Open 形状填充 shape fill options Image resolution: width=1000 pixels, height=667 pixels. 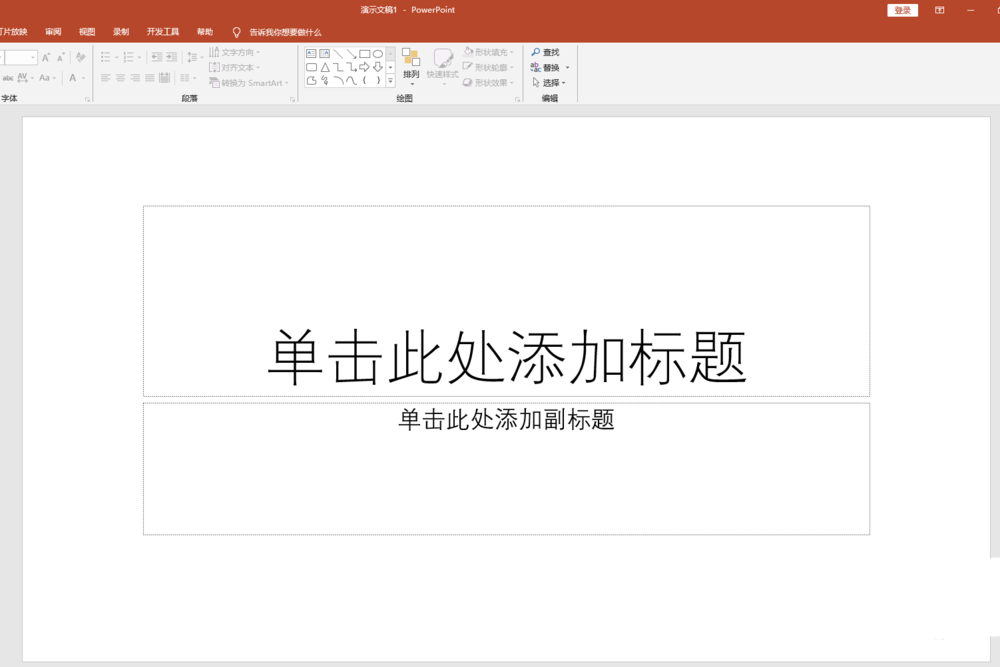pyautogui.click(x=489, y=52)
